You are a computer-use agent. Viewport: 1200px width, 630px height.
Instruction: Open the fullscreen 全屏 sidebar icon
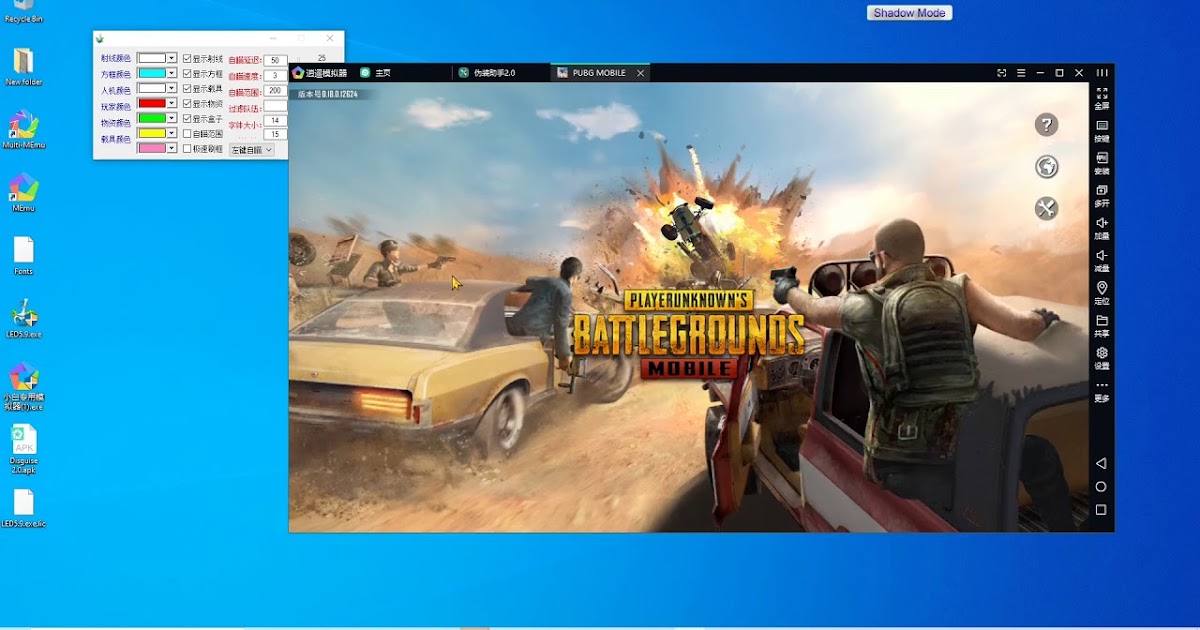(x=1101, y=97)
